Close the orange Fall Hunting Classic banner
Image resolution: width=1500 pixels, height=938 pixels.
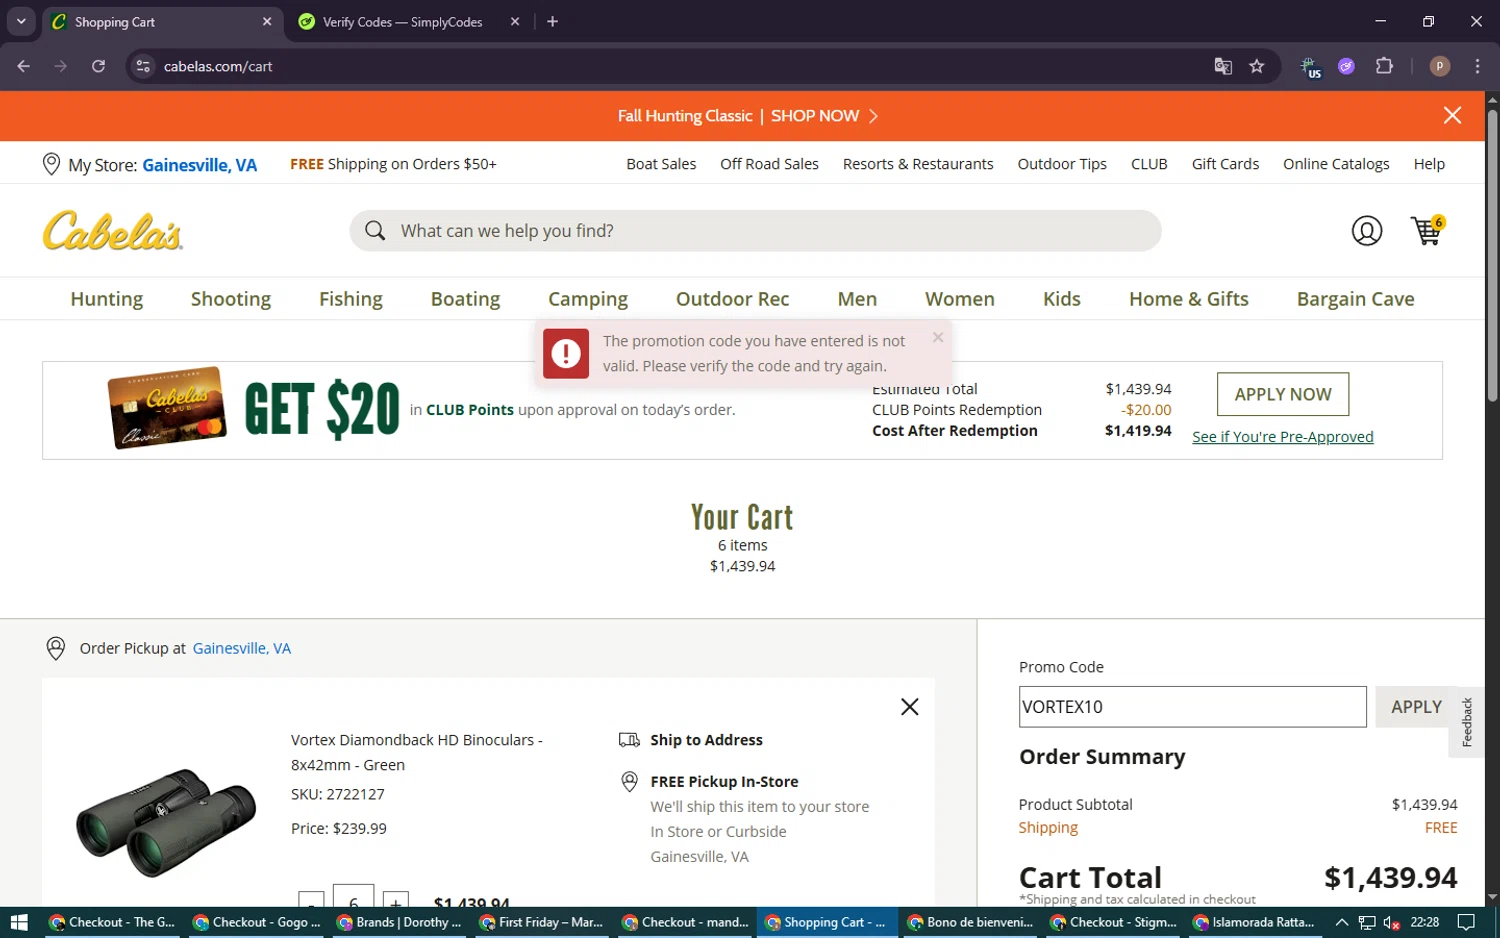pos(1452,116)
